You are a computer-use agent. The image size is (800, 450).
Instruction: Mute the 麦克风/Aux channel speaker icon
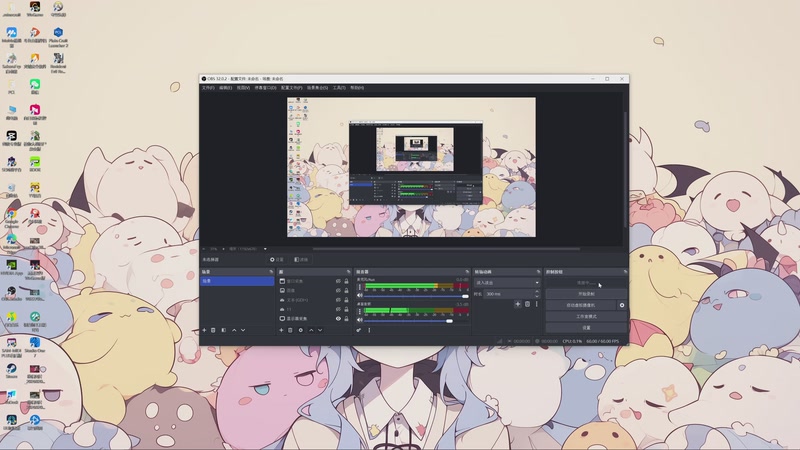[x=360, y=295]
